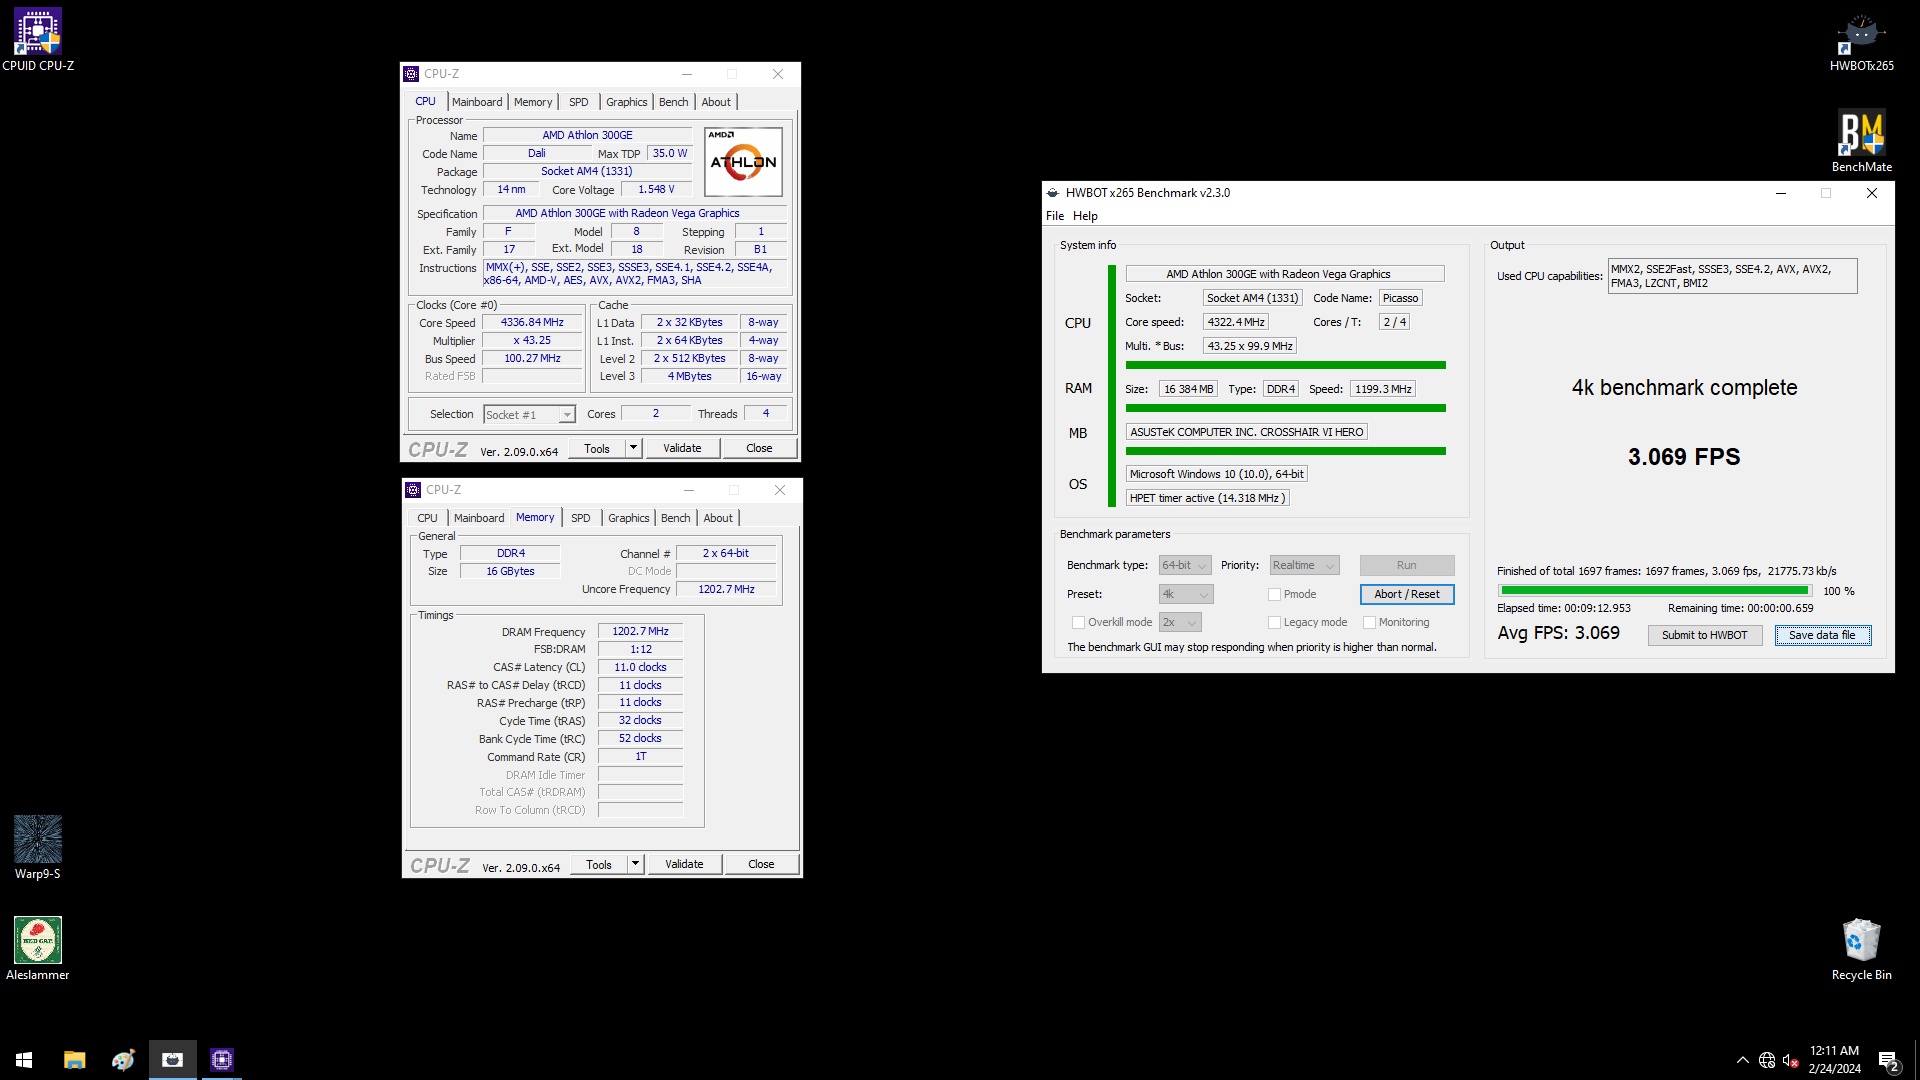The width and height of the screenshot is (1920, 1080).
Task: Switch to CPU-Z taskbar button
Action: [x=221, y=1060]
